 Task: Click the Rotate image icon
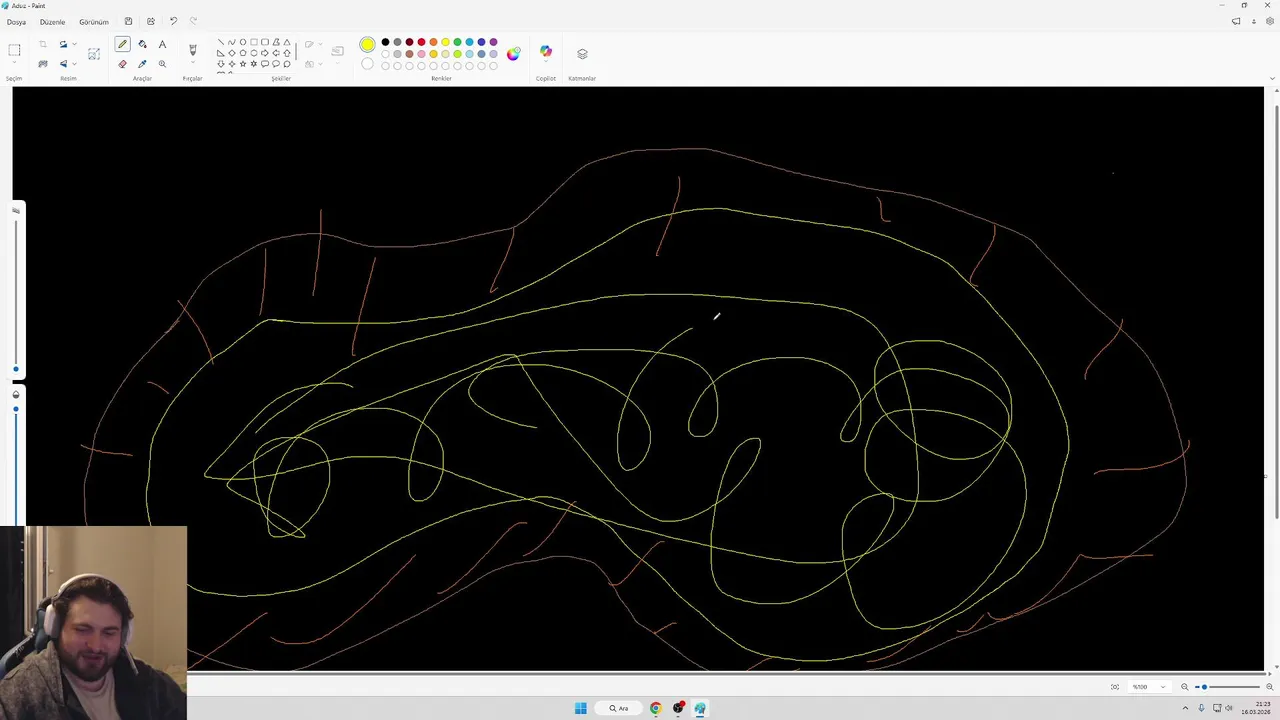pos(63,44)
